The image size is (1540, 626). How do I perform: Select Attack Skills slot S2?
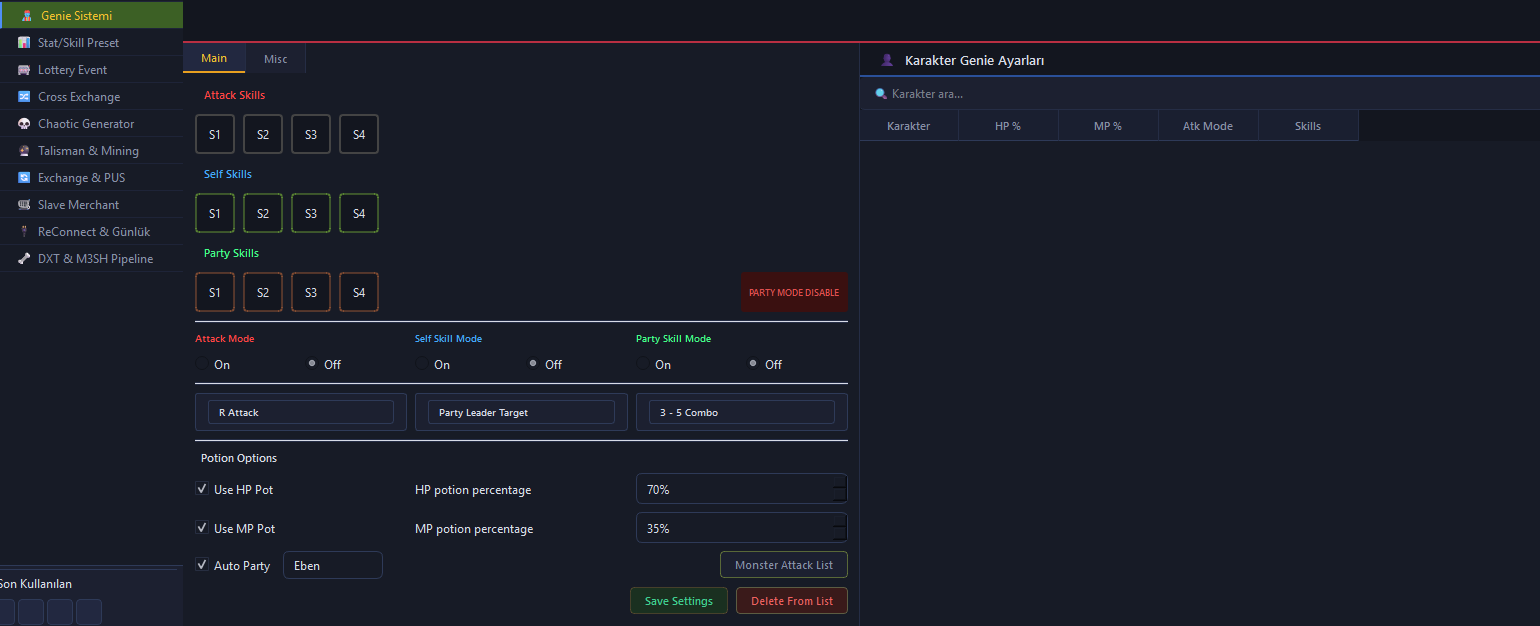(x=263, y=134)
